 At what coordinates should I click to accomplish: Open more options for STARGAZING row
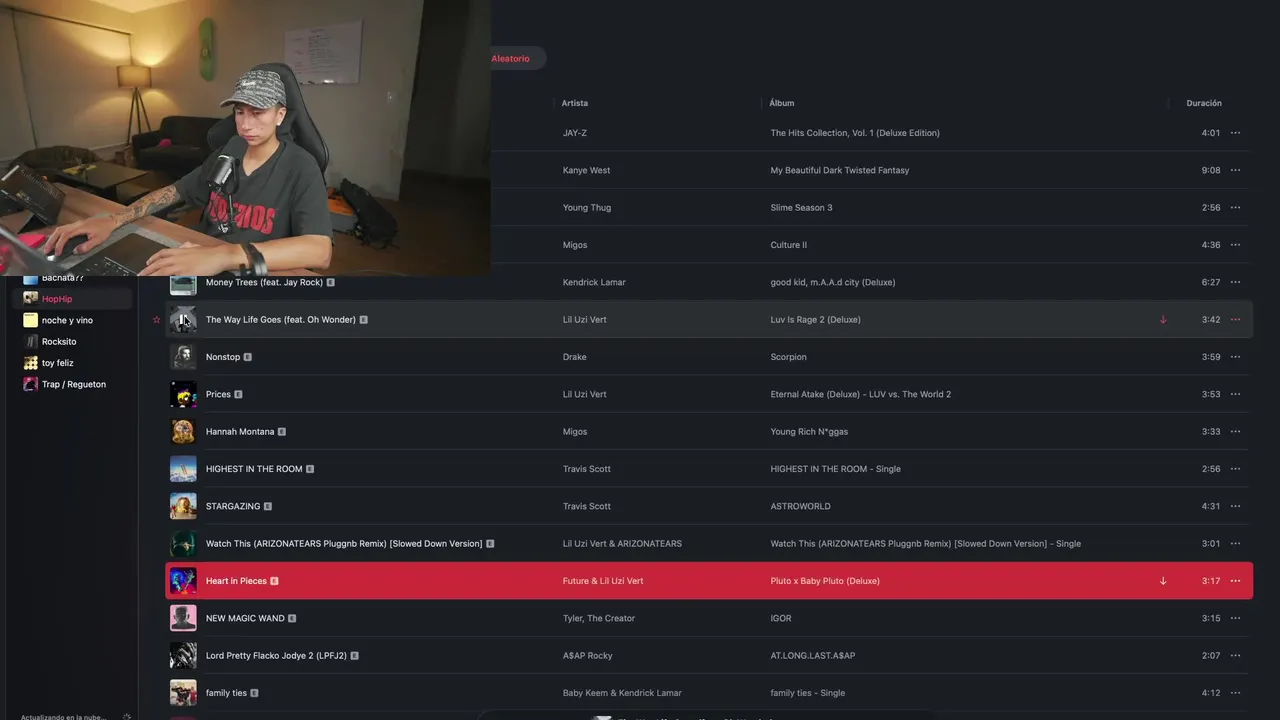coord(1235,506)
